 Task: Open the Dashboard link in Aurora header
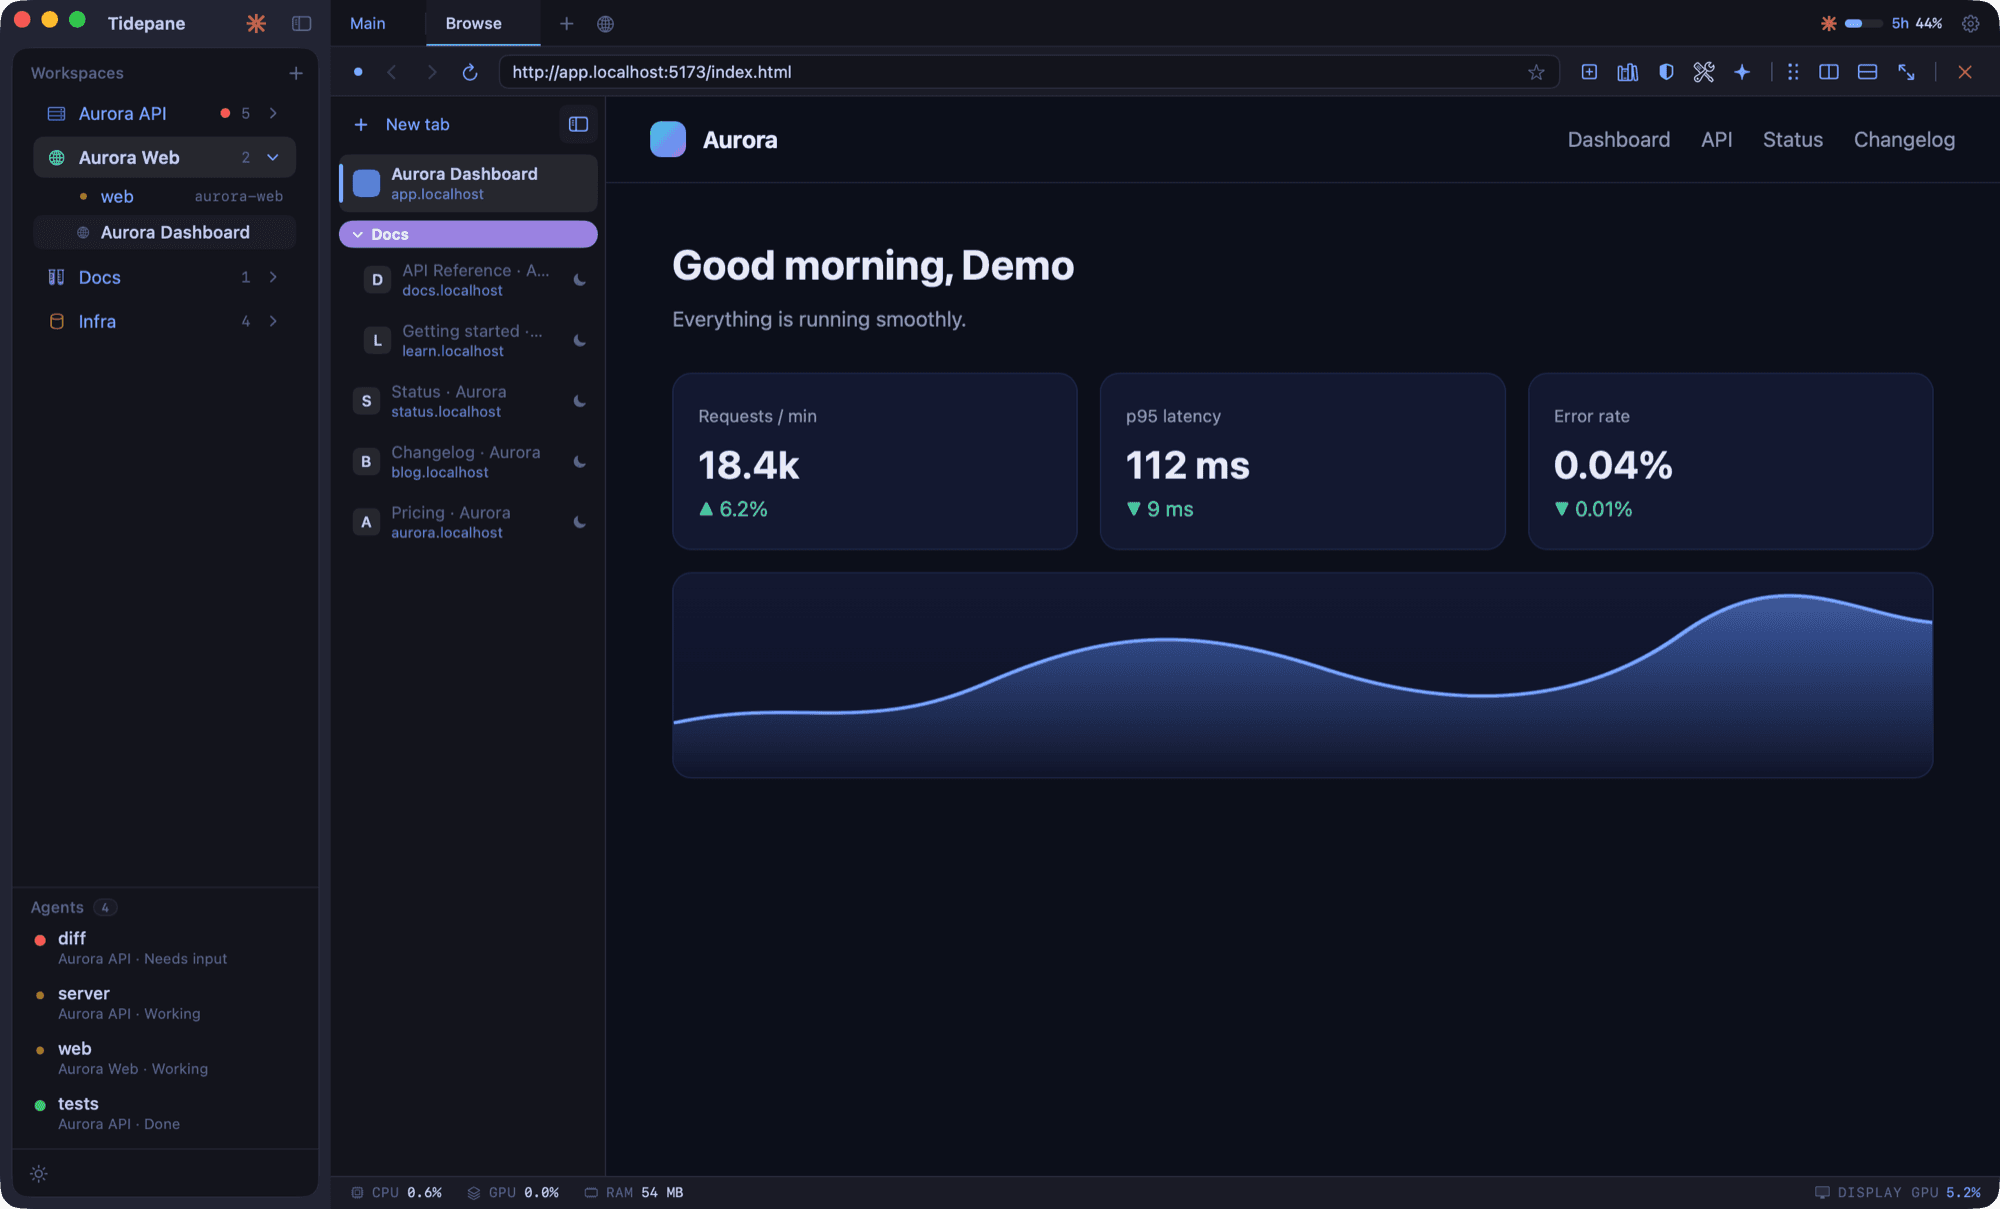(x=1618, y=140)
